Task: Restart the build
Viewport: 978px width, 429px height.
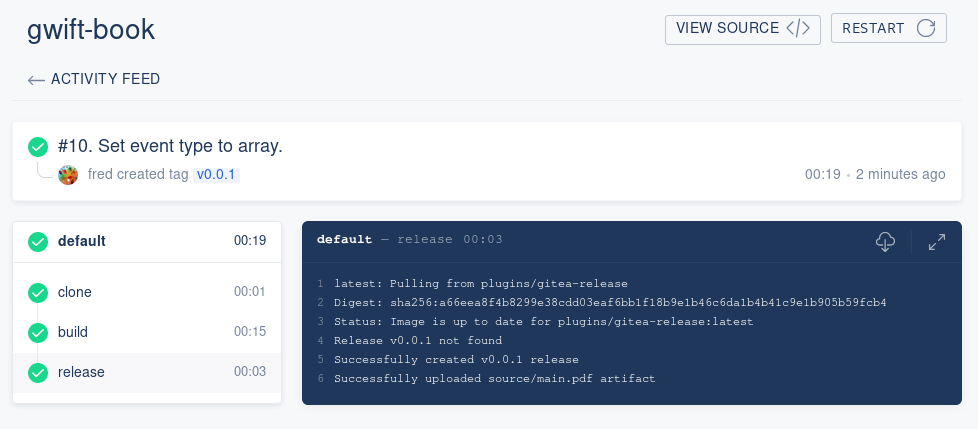Action: pyautogui.click(x=889, y=29)
